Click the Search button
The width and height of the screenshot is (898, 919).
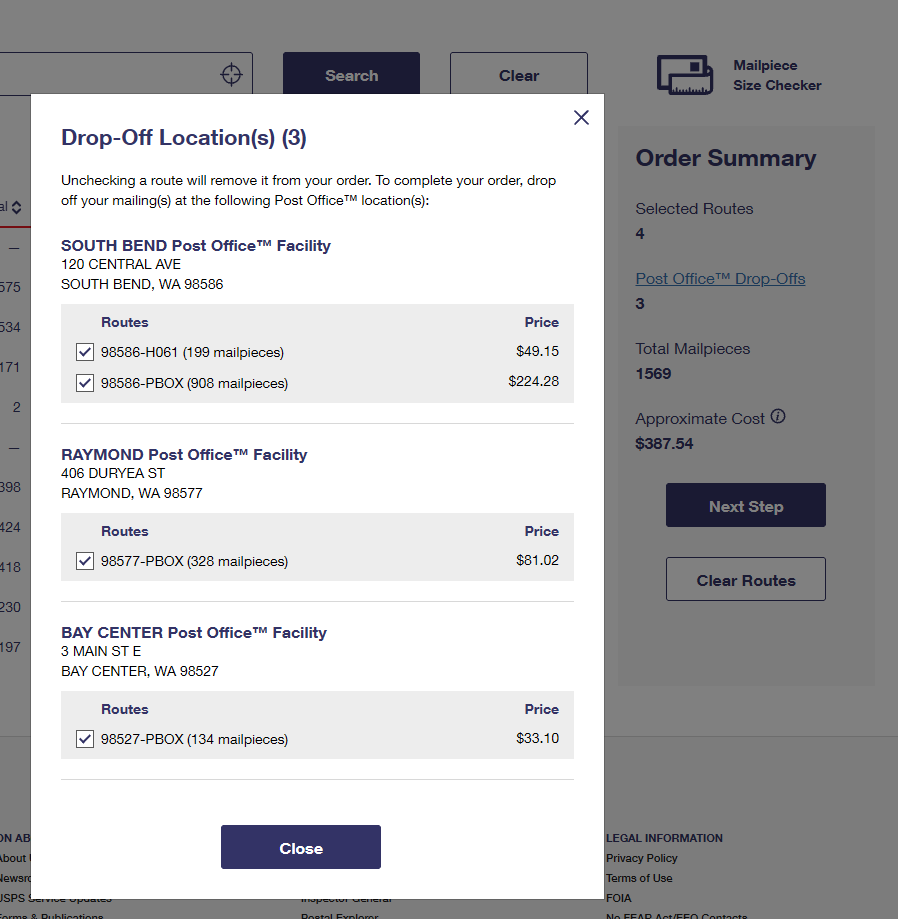point(351,74)
